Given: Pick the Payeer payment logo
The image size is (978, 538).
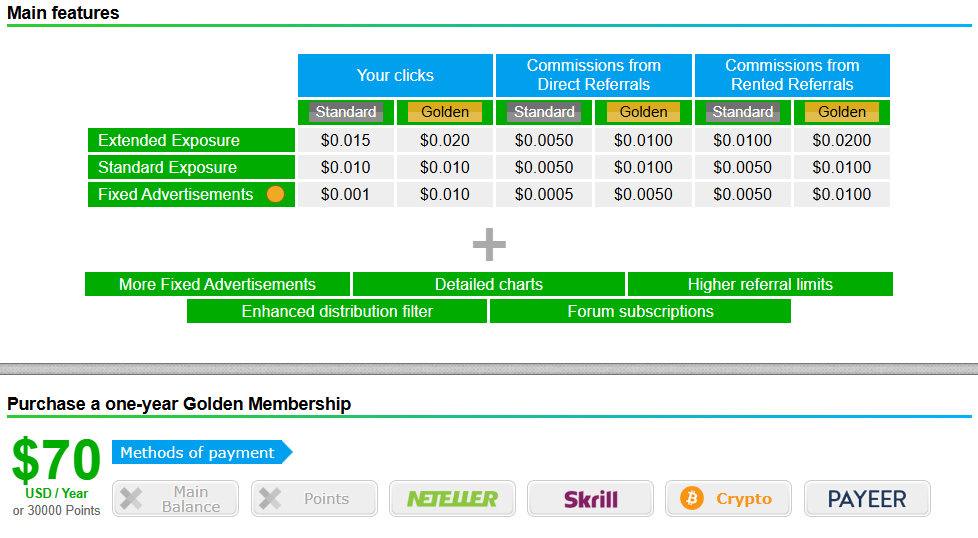Looking at the screenshot, I should tap(866, 498).
